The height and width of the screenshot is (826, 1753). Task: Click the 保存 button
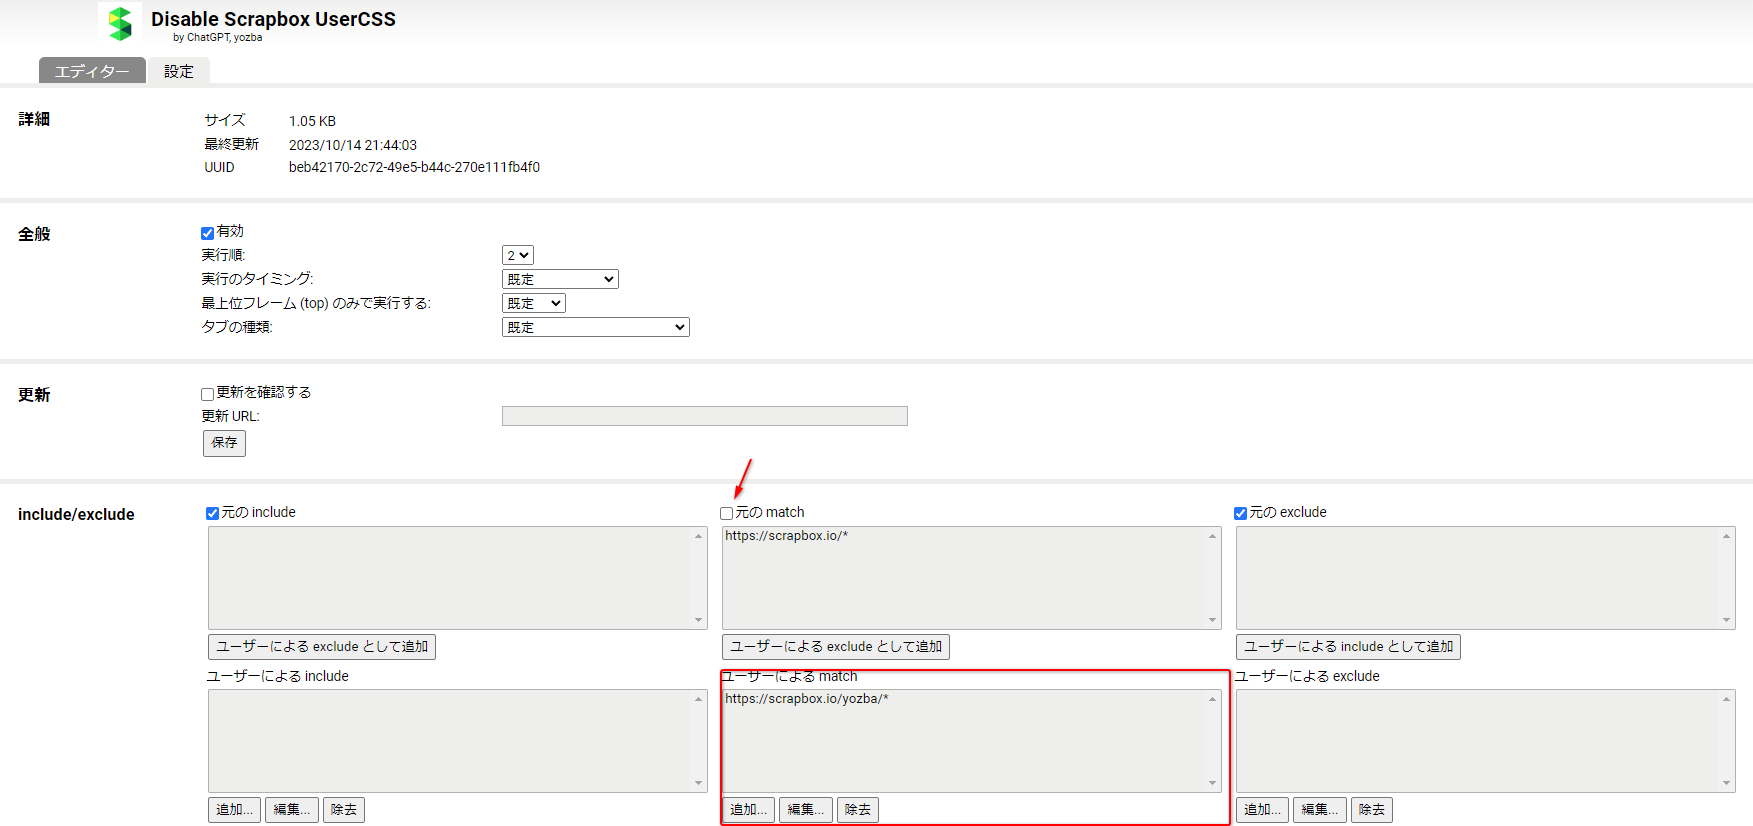224,443
